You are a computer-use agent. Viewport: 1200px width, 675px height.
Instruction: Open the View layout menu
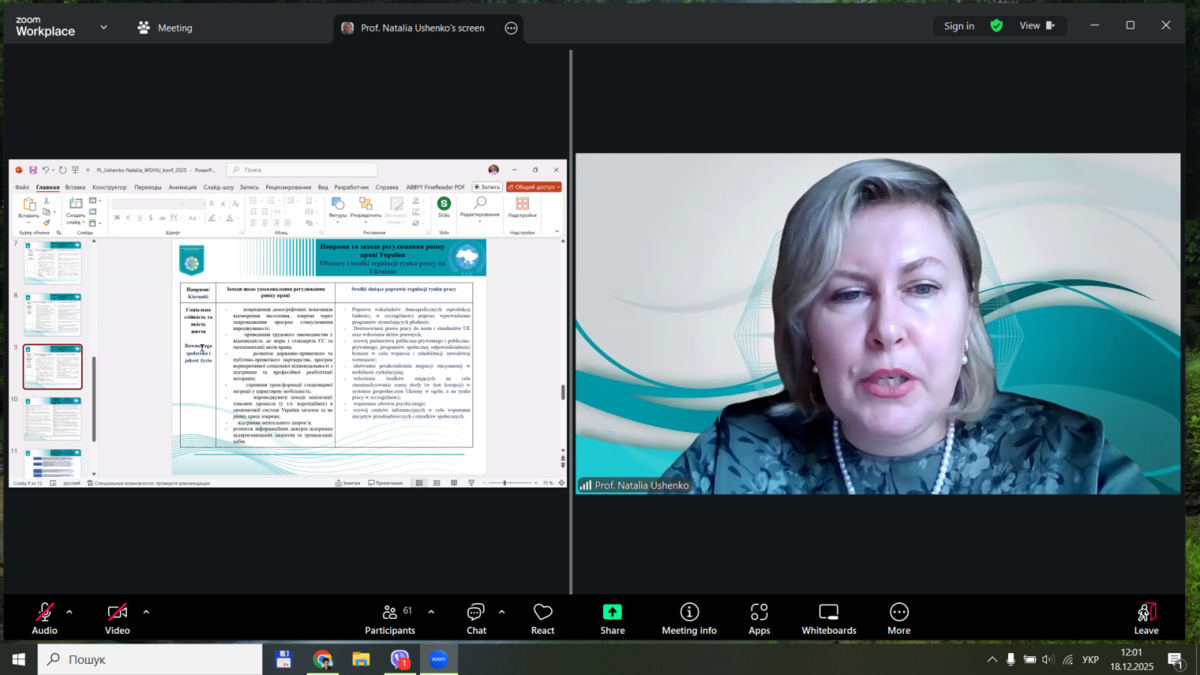tap(1036, 26)
